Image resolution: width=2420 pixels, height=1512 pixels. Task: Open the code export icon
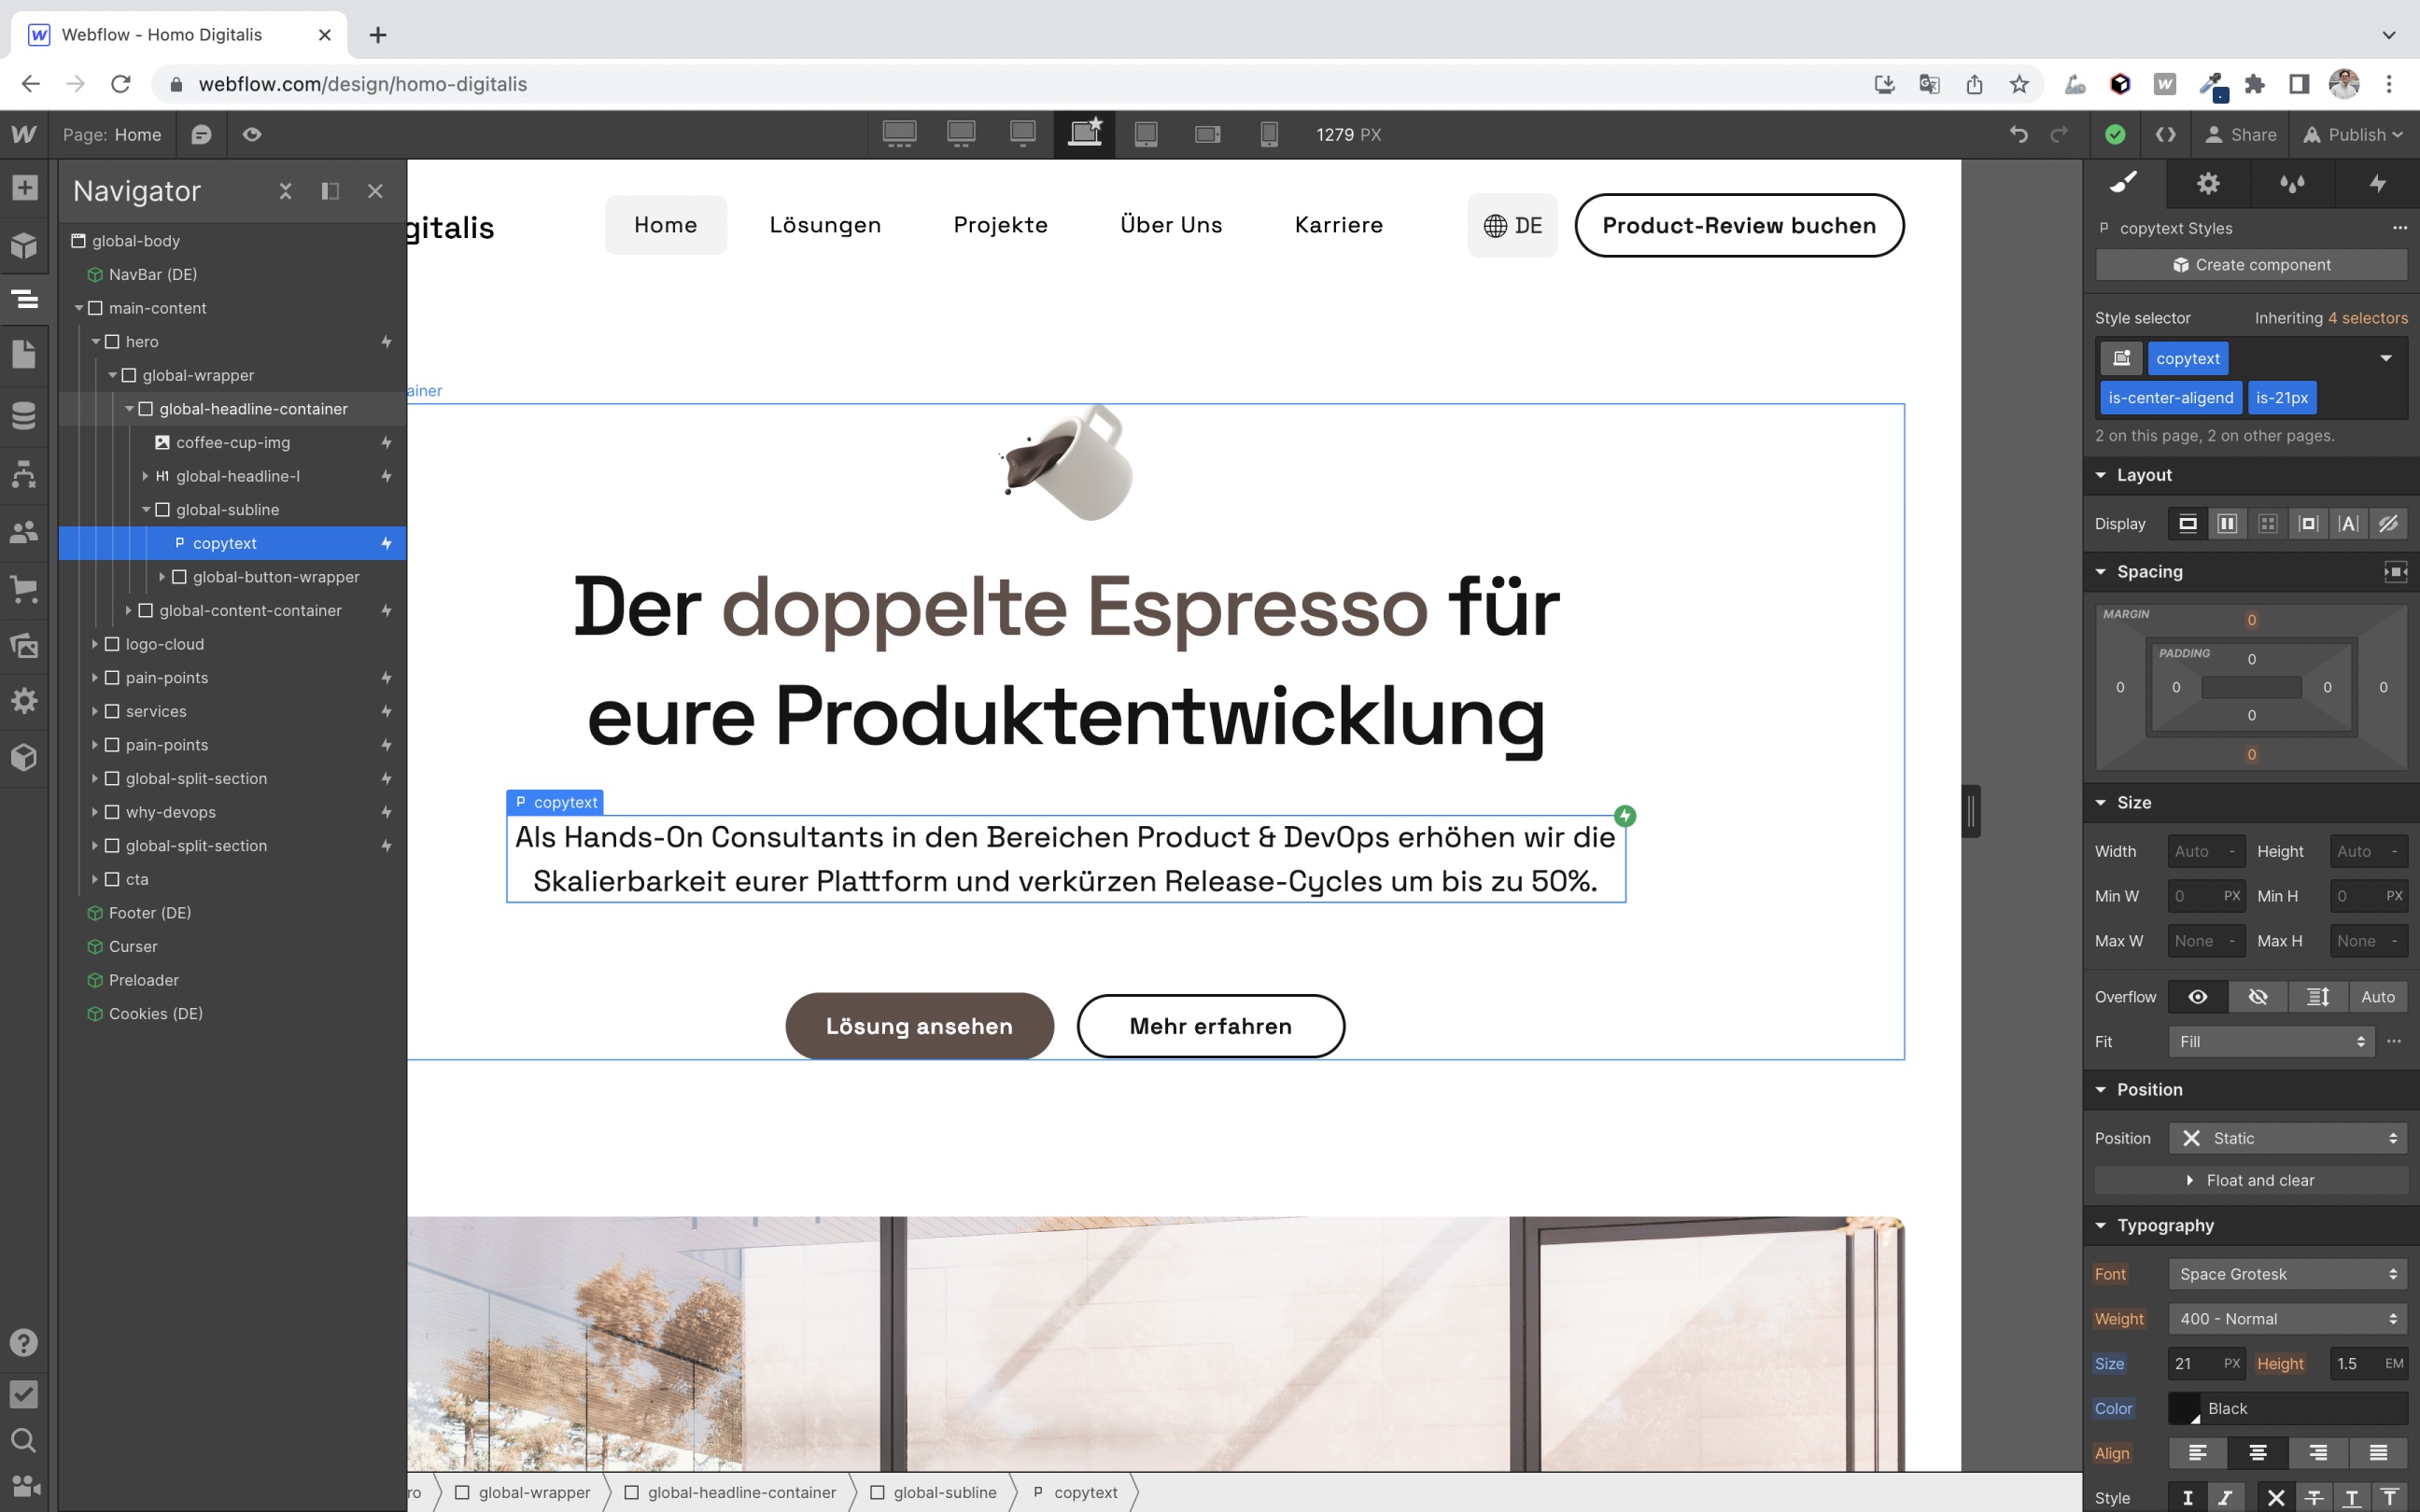2165,135
